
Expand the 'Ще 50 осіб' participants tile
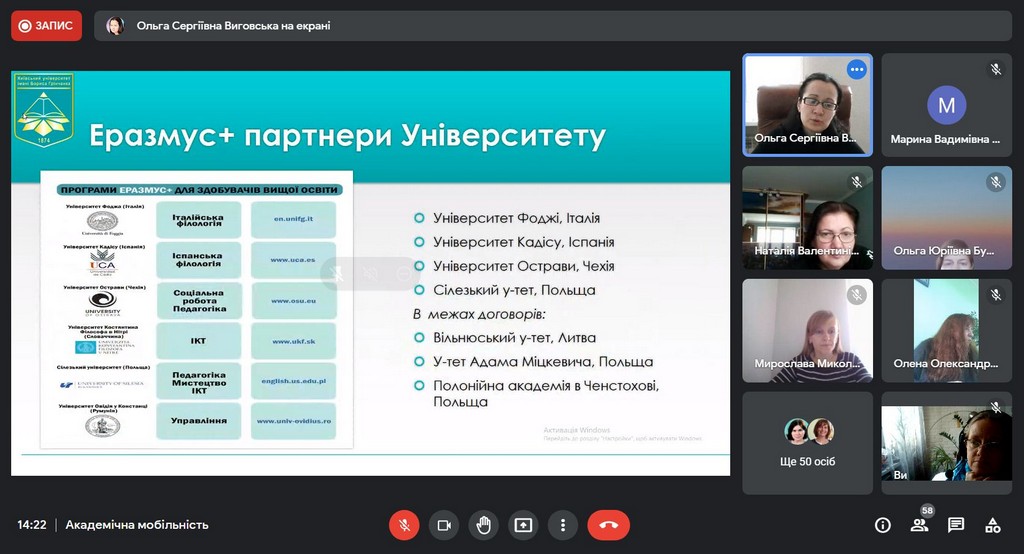pos(807,443)
